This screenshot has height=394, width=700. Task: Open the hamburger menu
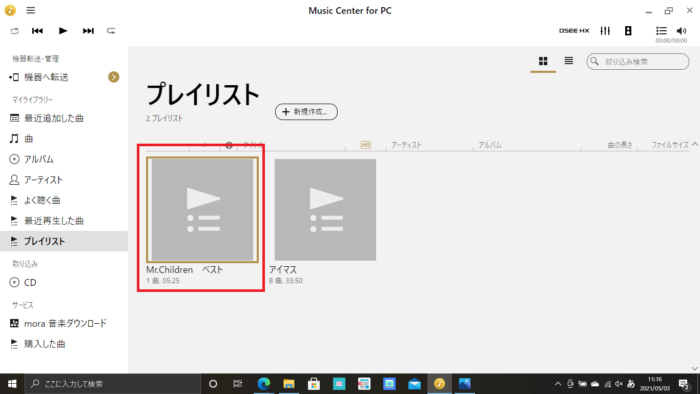30,10
